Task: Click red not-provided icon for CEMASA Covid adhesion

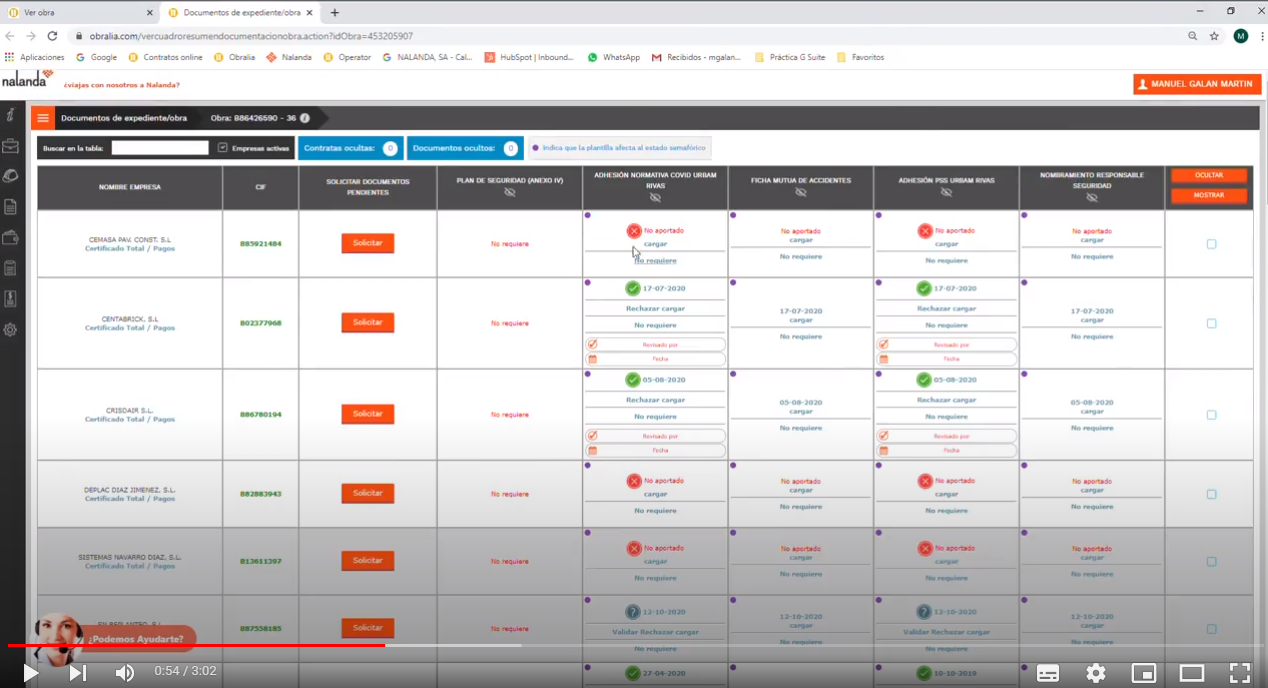Action: pyautogui.click(x=634, y=231)
